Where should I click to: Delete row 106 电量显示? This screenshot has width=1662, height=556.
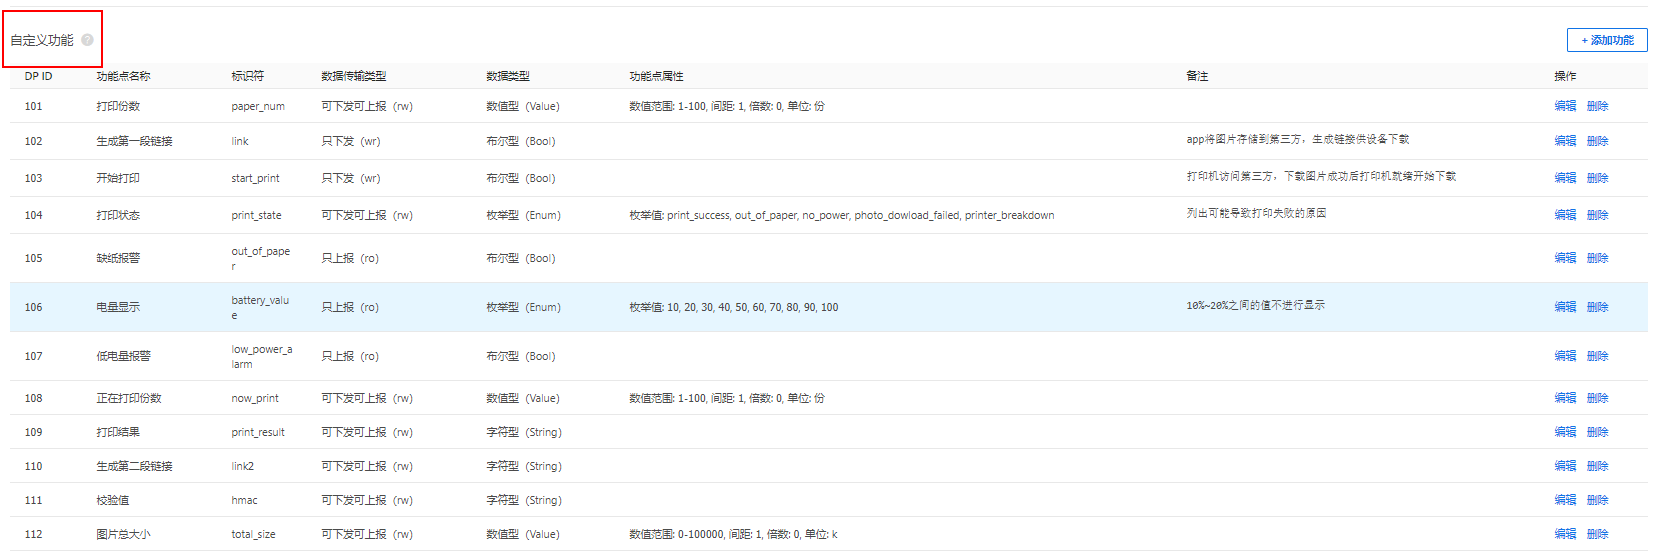coord(1597,307)
